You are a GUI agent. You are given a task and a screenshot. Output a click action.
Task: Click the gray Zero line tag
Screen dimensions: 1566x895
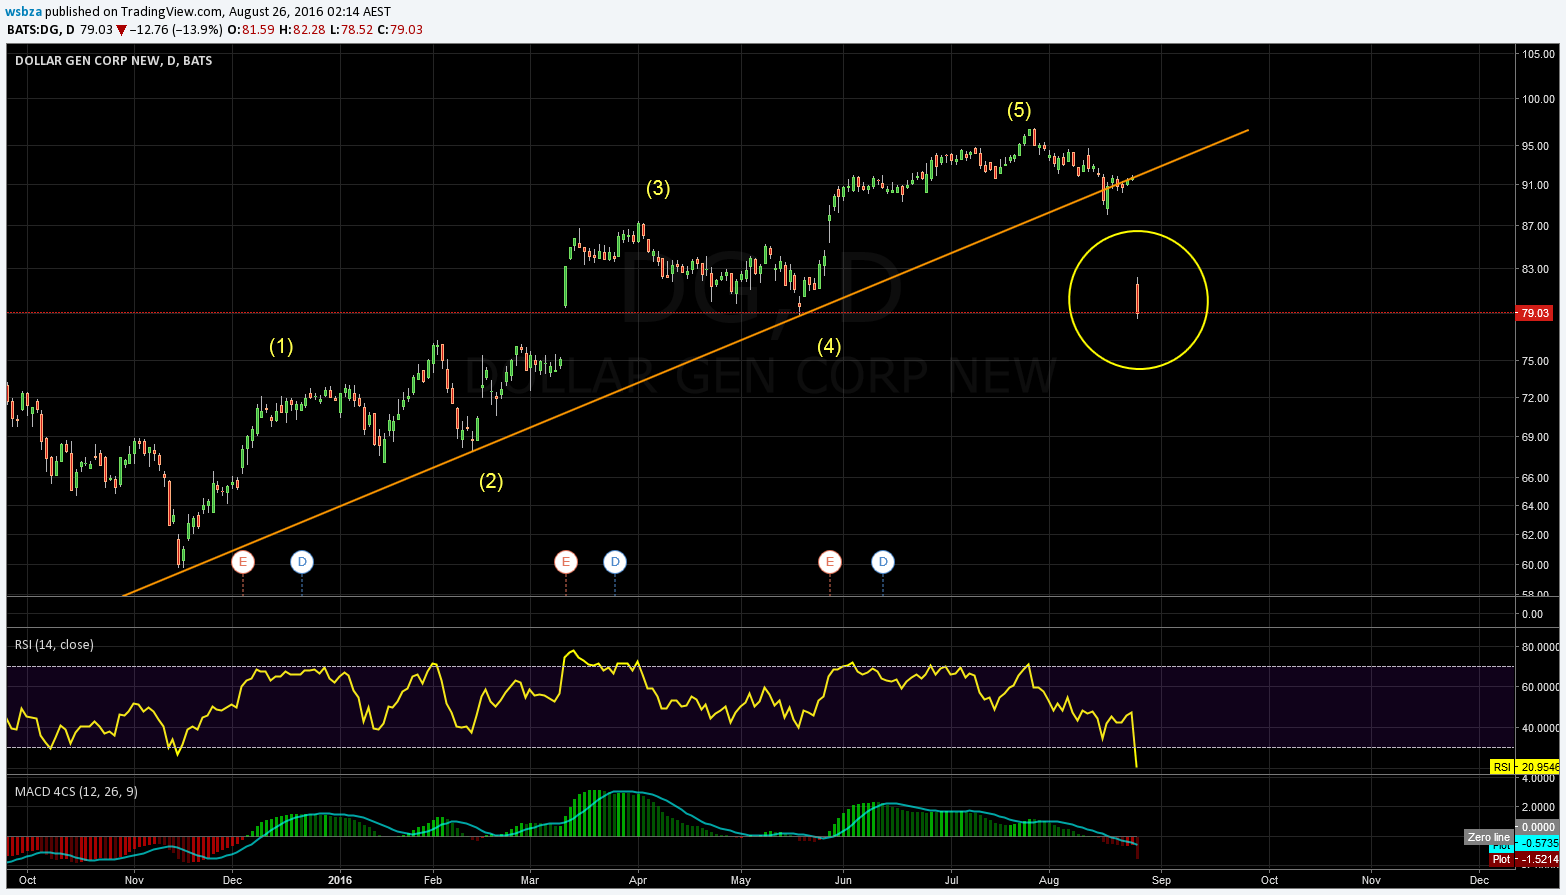tap(1488, 837)
